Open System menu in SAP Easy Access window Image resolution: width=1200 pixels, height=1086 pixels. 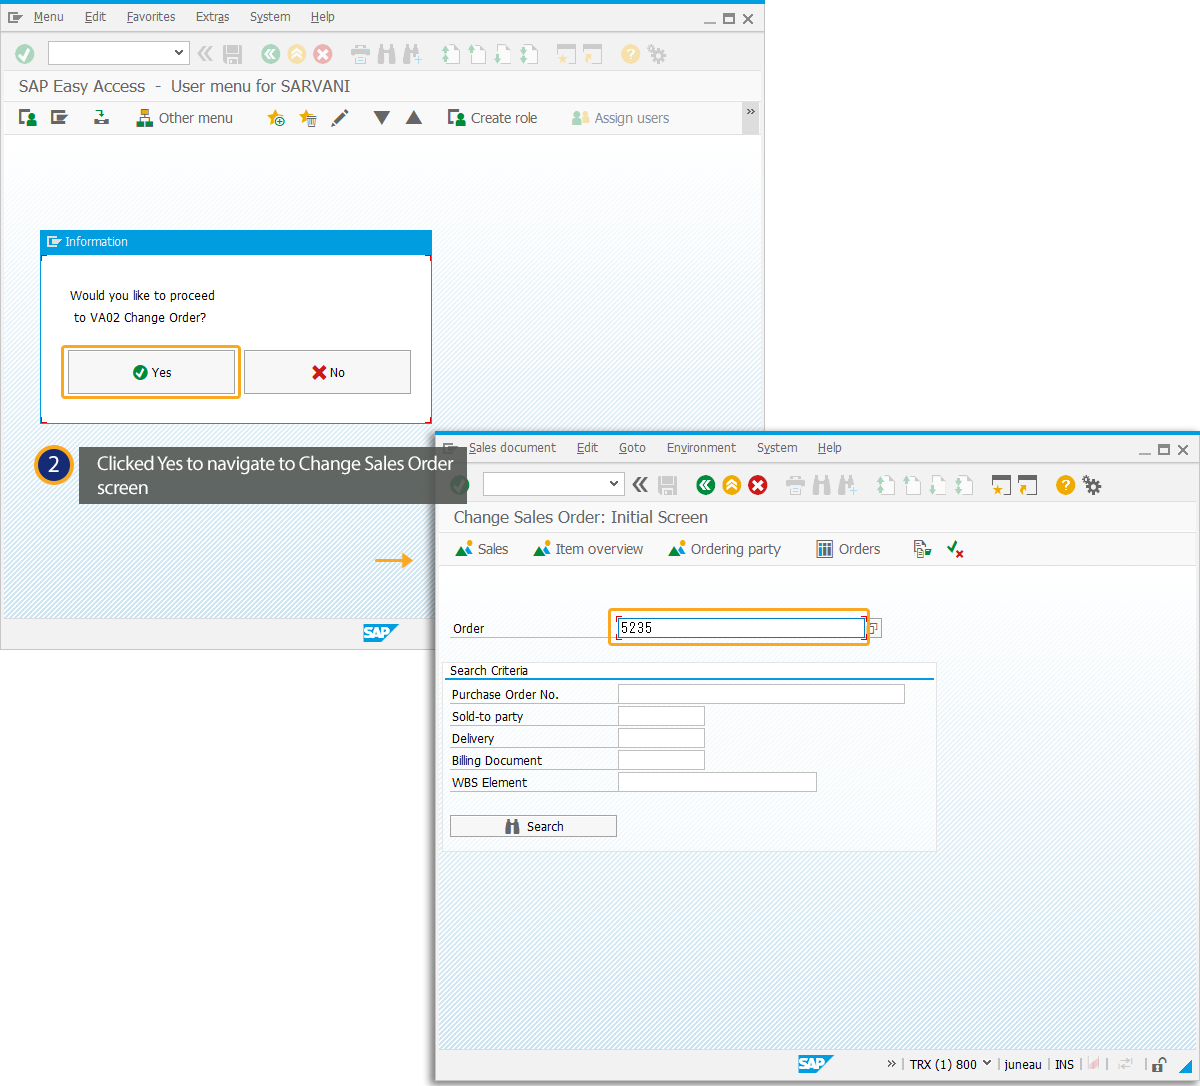(x=270, y=17)
